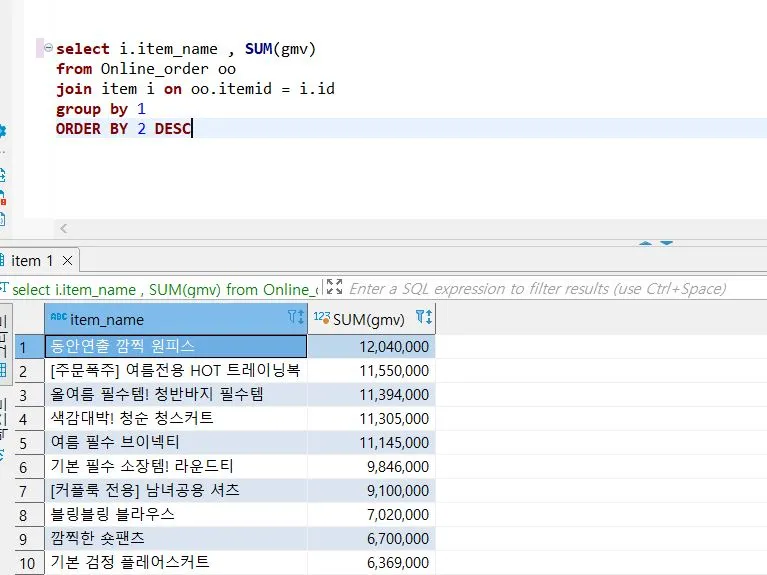The width and height of the screenshot is (767, 575).
Task: Click the value 6,369,000
Action: [x=398, y=562]
